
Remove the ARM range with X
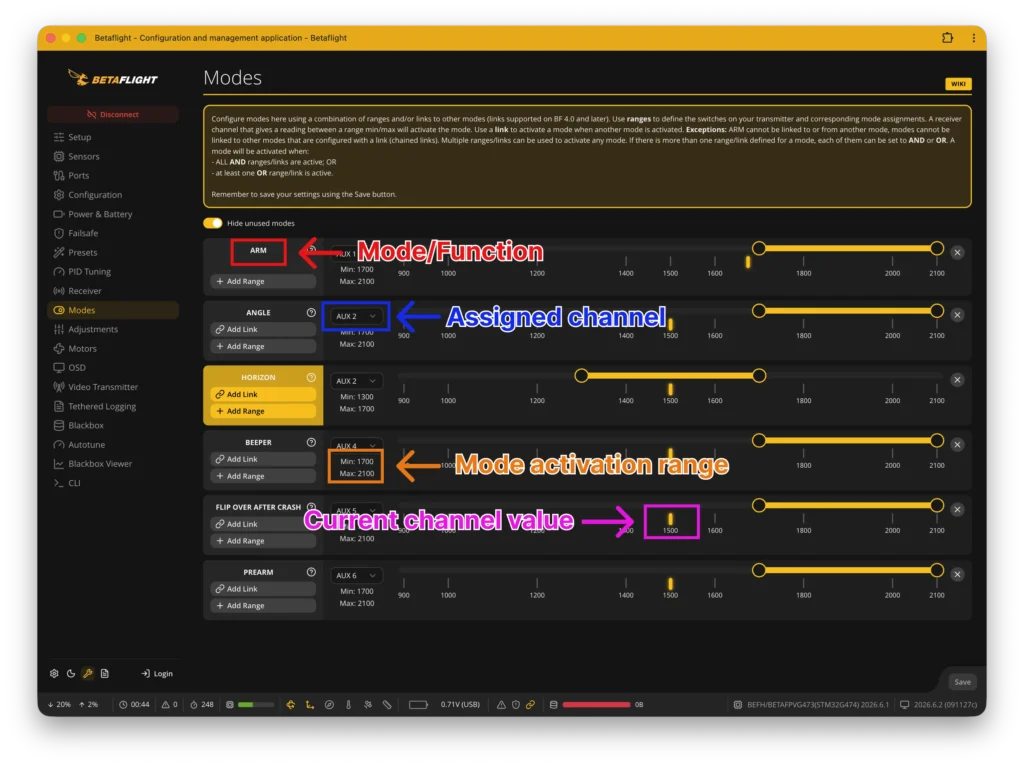(x=957, y=252)
